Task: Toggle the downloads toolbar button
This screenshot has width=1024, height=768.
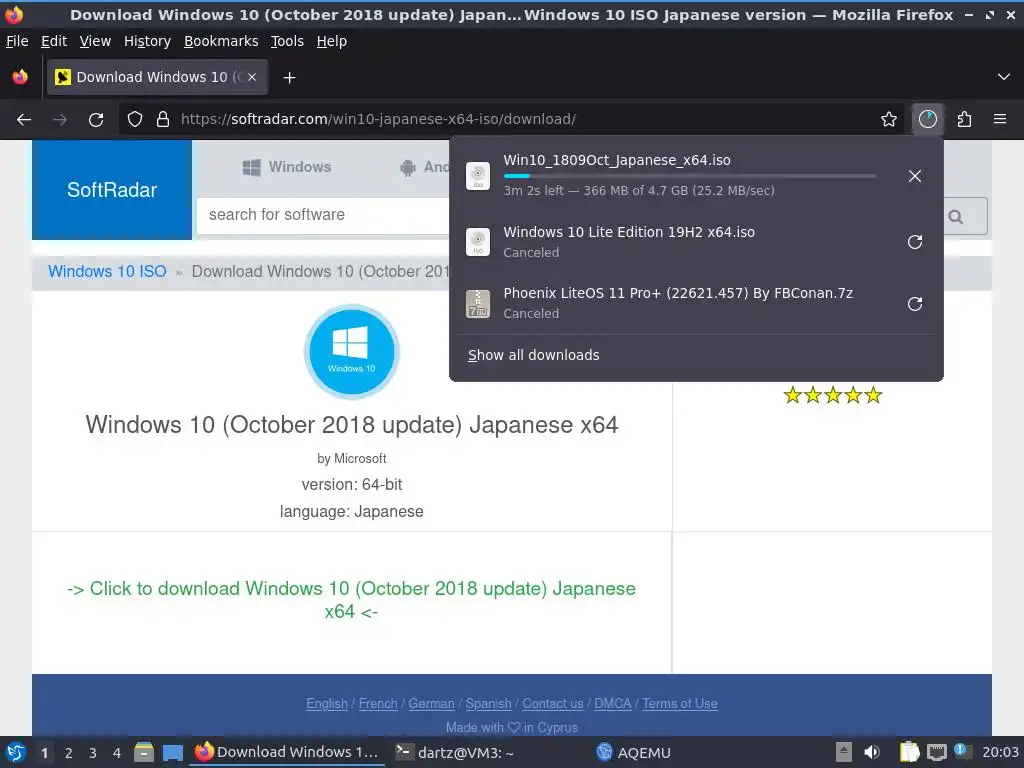Action: coord(927,120)
